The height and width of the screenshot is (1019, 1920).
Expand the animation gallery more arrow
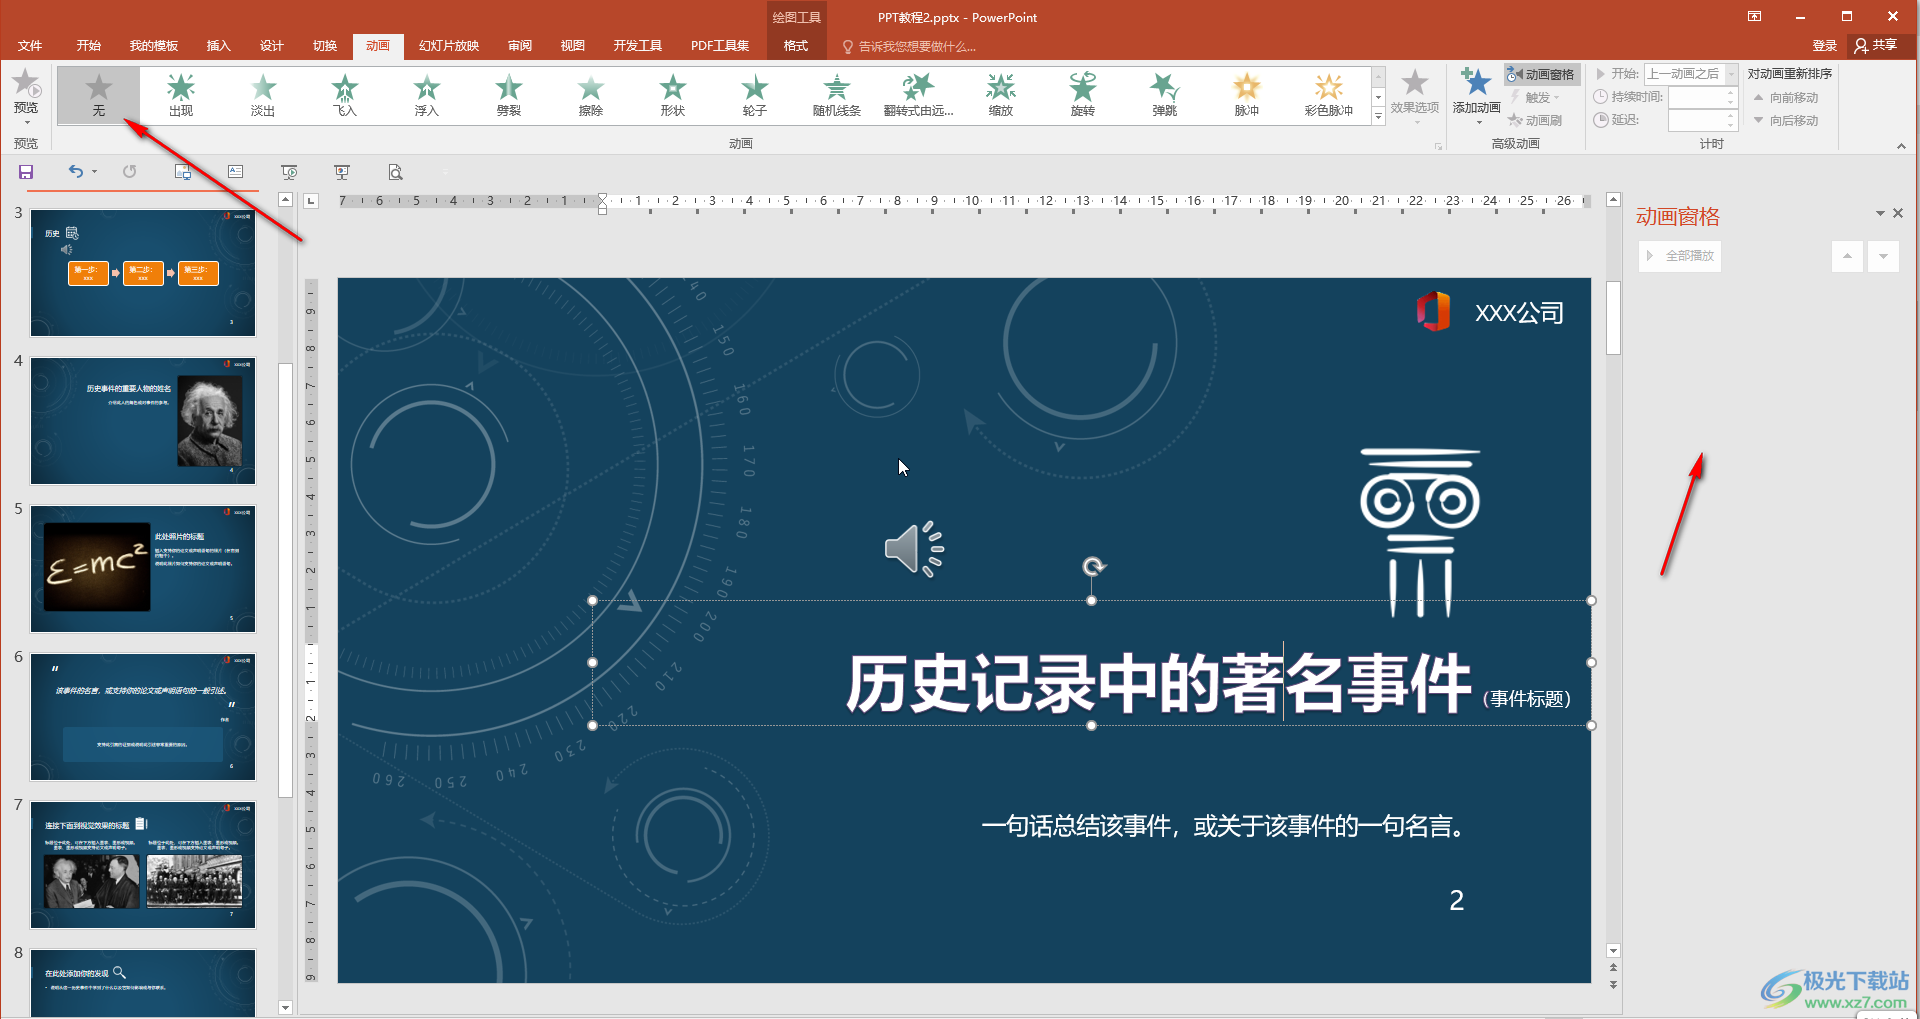click(1378, 117)
